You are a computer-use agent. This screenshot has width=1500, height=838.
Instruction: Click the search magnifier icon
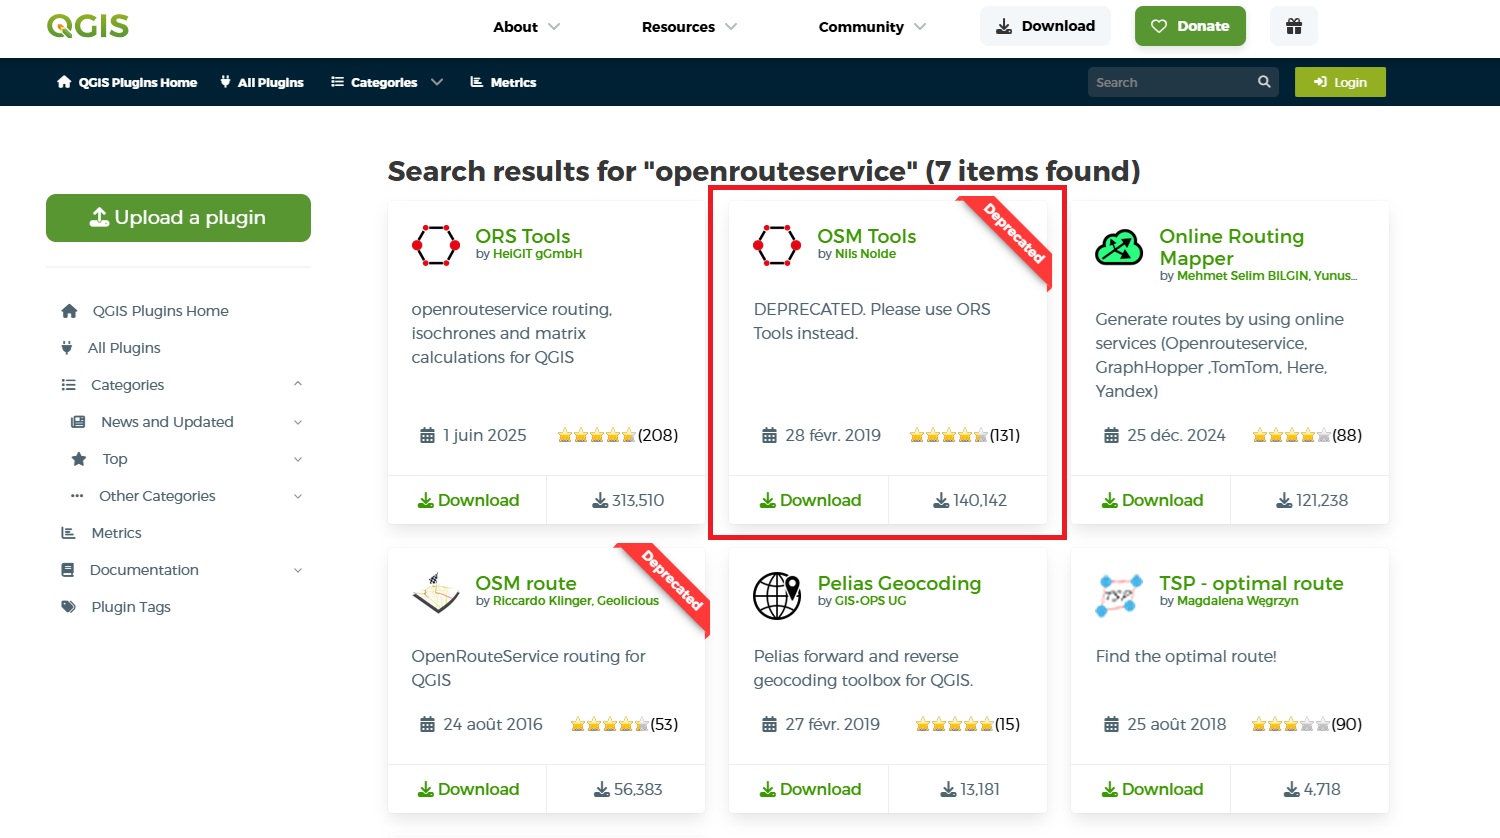(1264, 82)
